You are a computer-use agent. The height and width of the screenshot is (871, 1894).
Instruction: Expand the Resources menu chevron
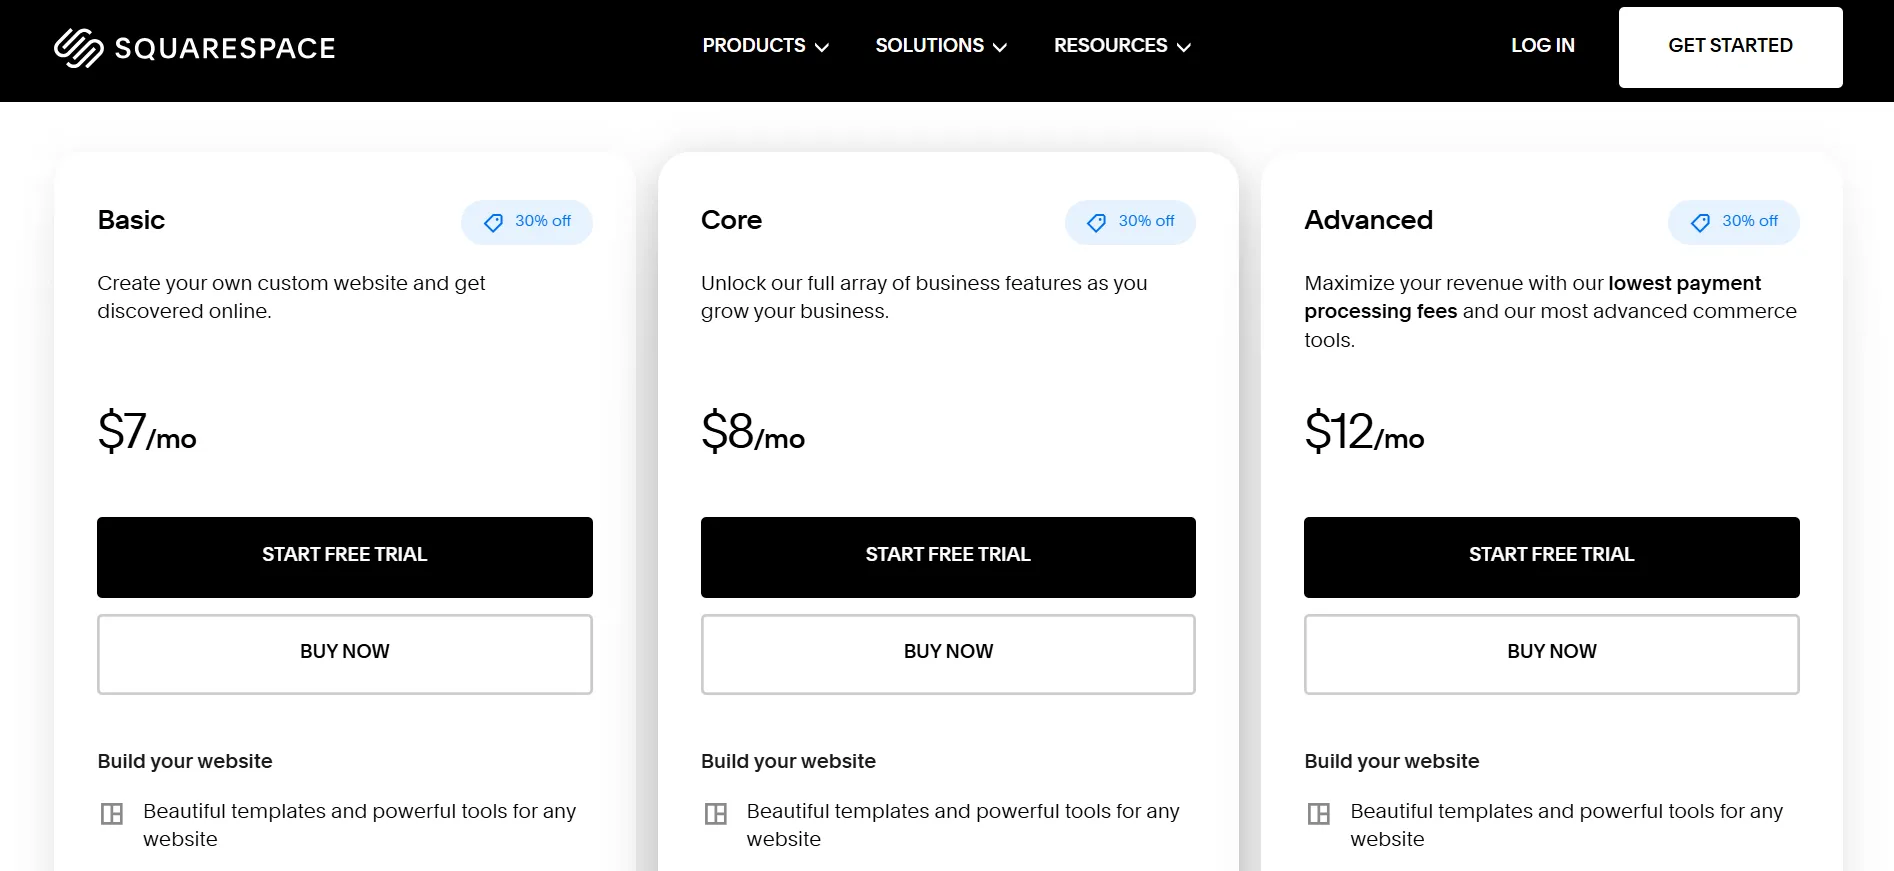point(1184,47)
